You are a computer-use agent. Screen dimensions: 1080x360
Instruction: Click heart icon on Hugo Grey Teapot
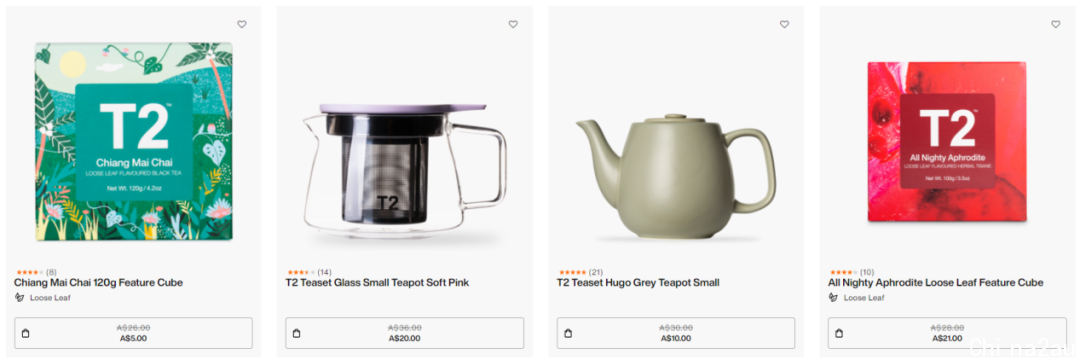(x=785, y=24)
